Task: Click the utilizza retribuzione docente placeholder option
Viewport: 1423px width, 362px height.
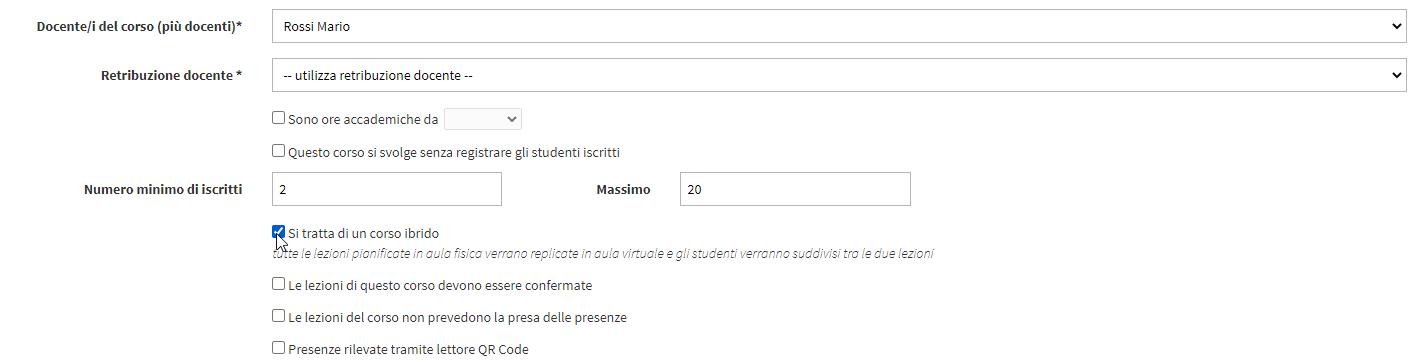Action: 378,75
